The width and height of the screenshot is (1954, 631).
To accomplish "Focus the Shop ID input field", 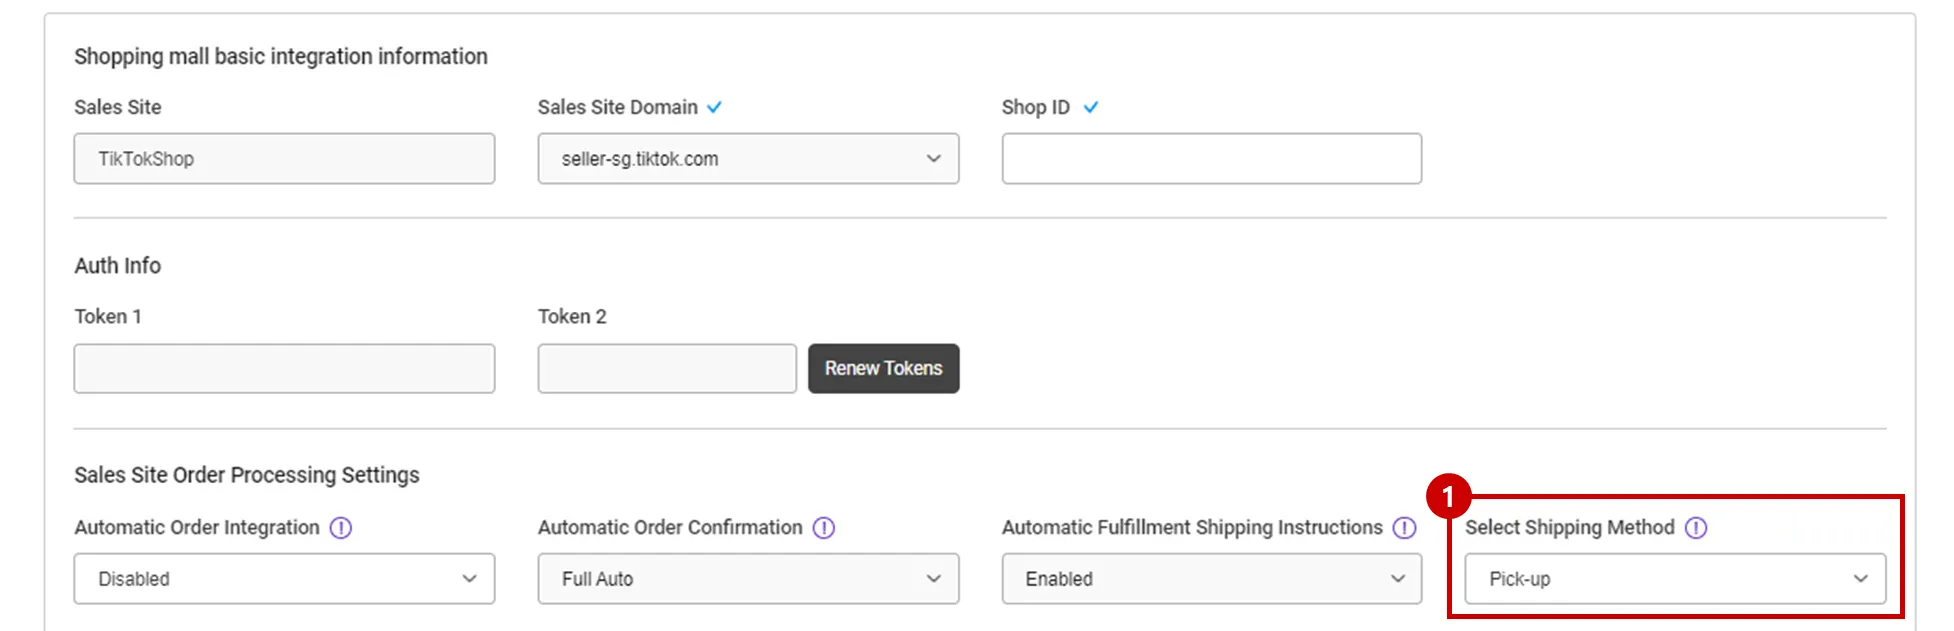I will (x=1211, y=159).
